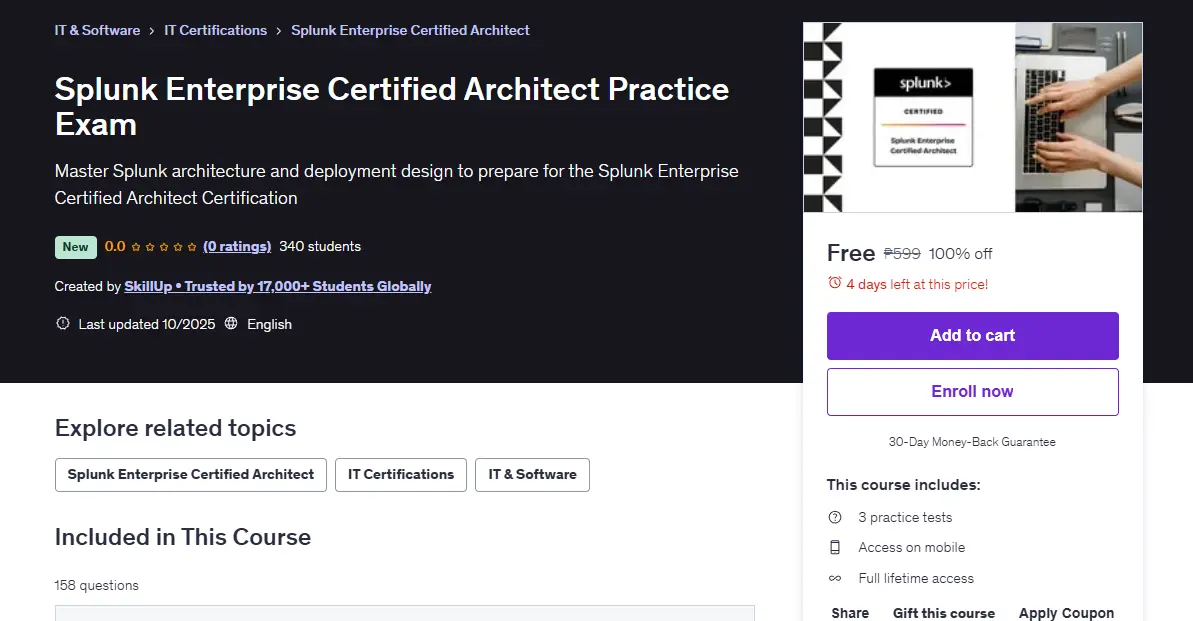
Task: Click the New badge label
Action: click(75, 247)
